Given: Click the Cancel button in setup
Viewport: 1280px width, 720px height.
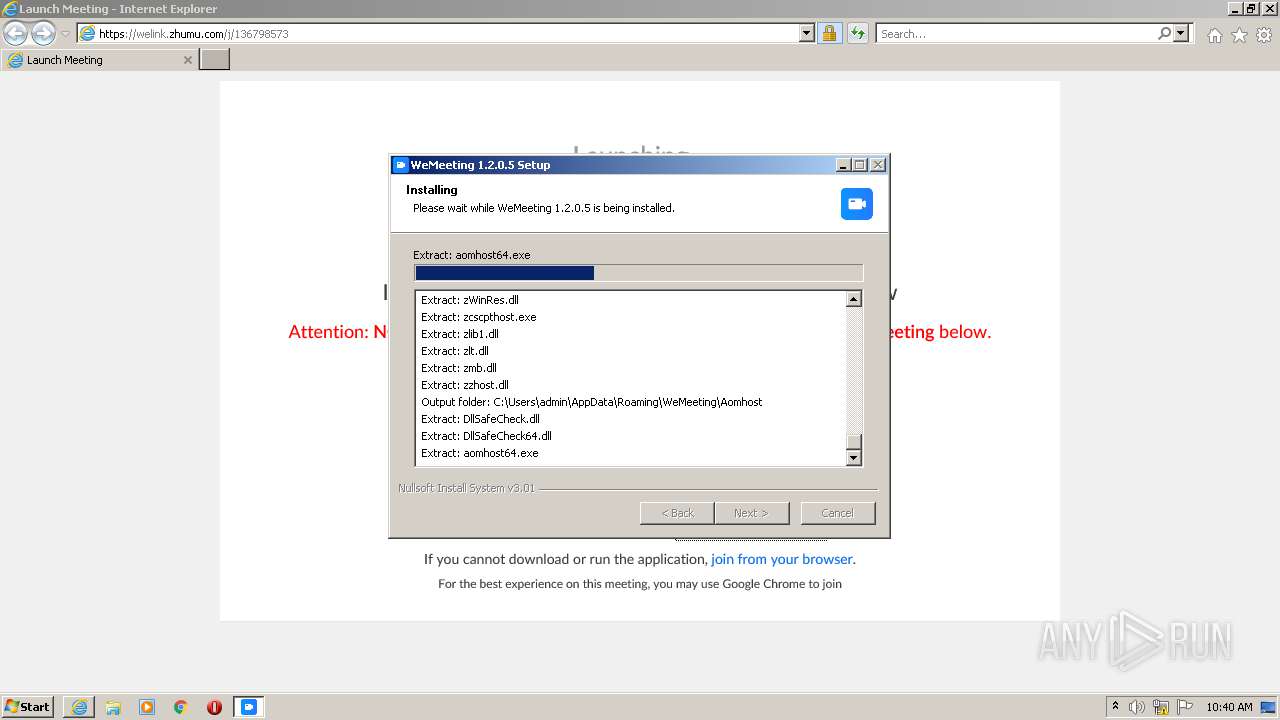Looking at the screenshot, I should click(x=837, y=513).
